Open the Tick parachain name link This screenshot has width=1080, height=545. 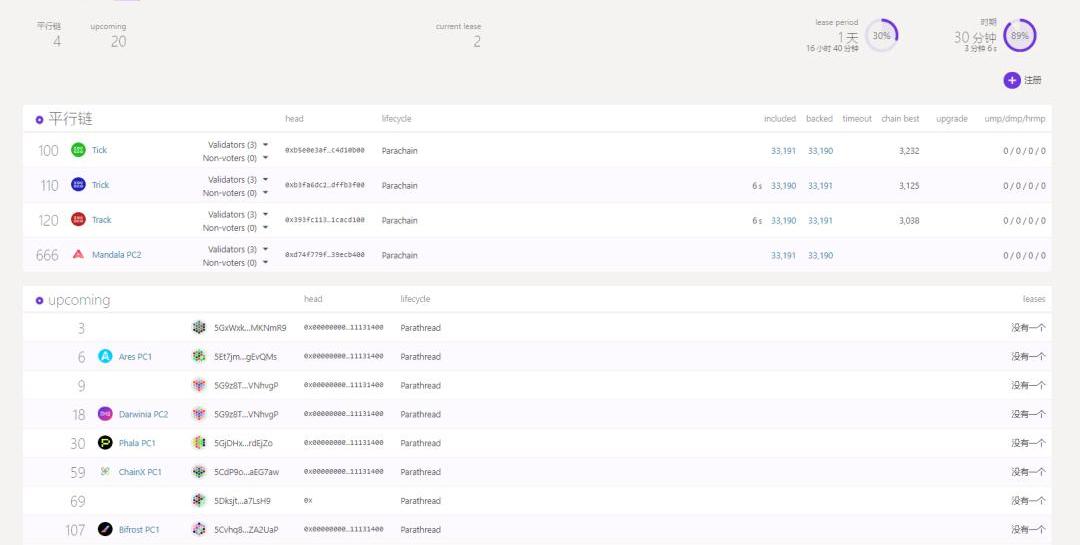click(99, 150)
